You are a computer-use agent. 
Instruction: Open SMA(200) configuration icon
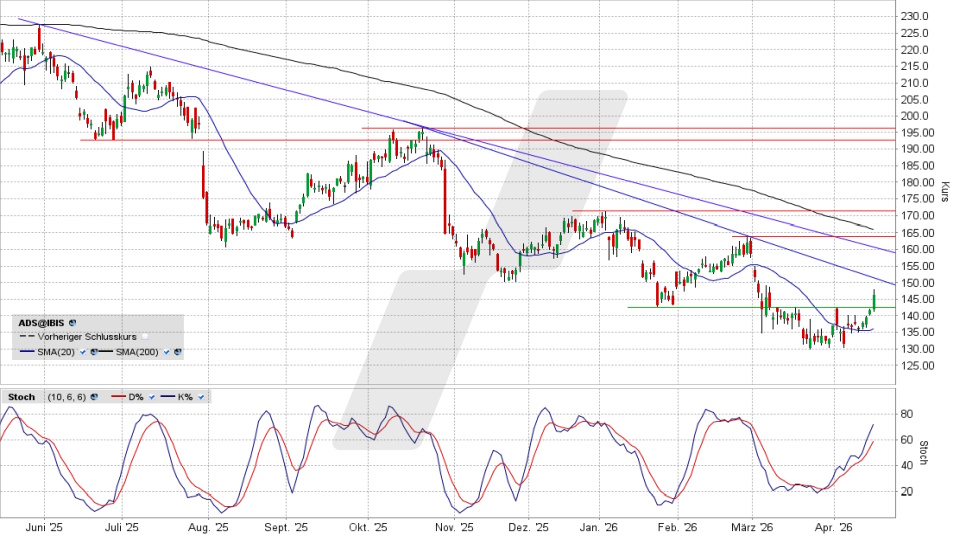(178, 352)
